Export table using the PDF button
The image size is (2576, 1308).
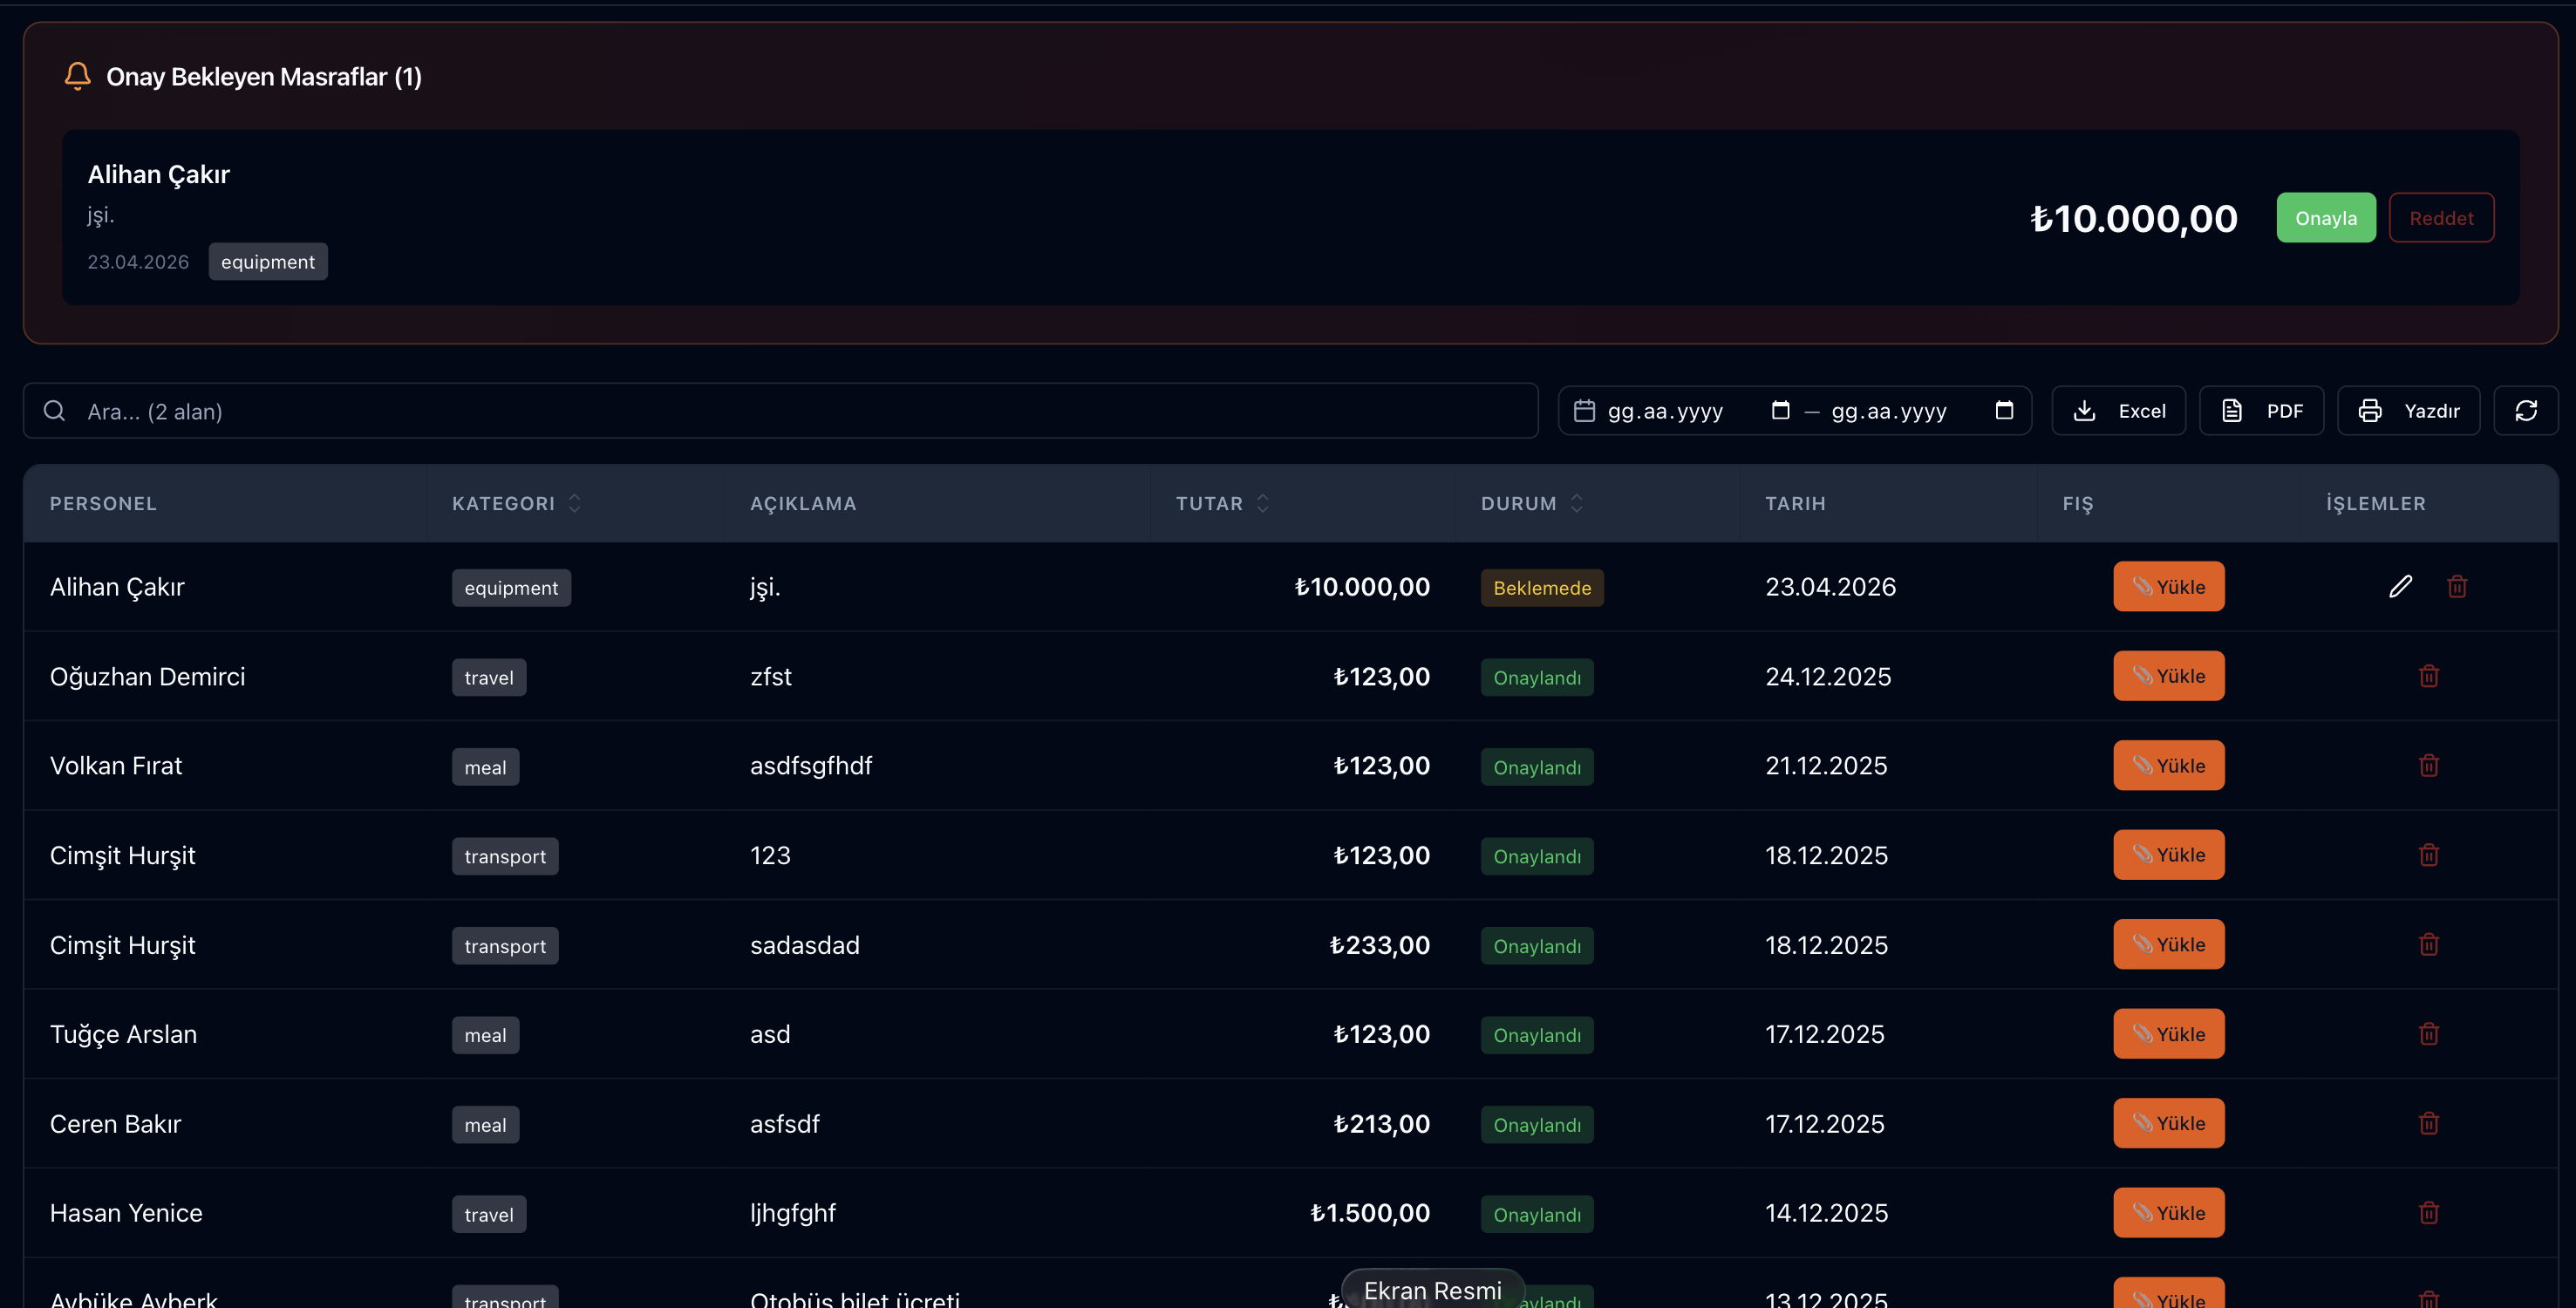click(2261, 411)
